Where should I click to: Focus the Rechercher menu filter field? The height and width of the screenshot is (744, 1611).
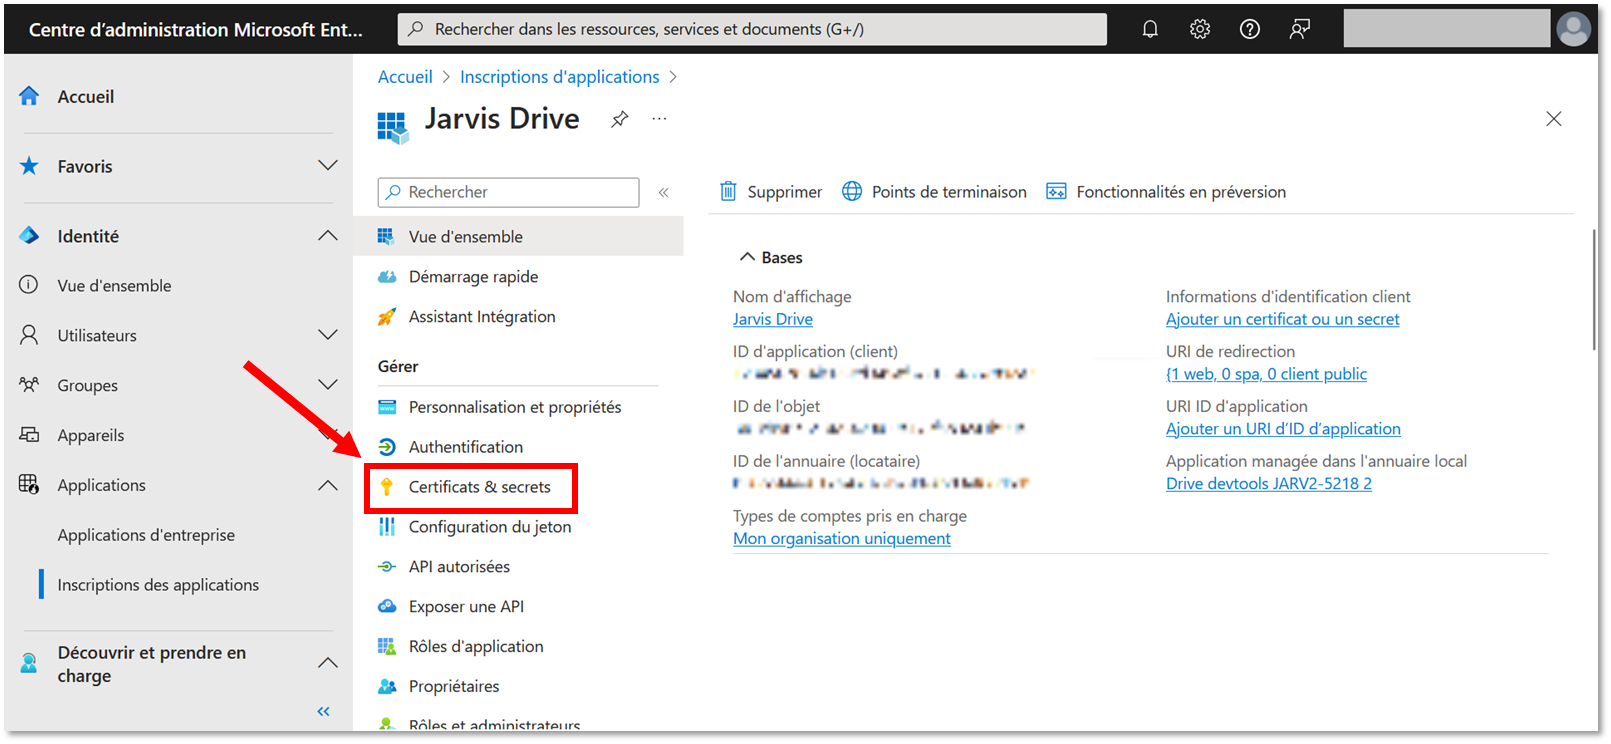coord(508,192)
